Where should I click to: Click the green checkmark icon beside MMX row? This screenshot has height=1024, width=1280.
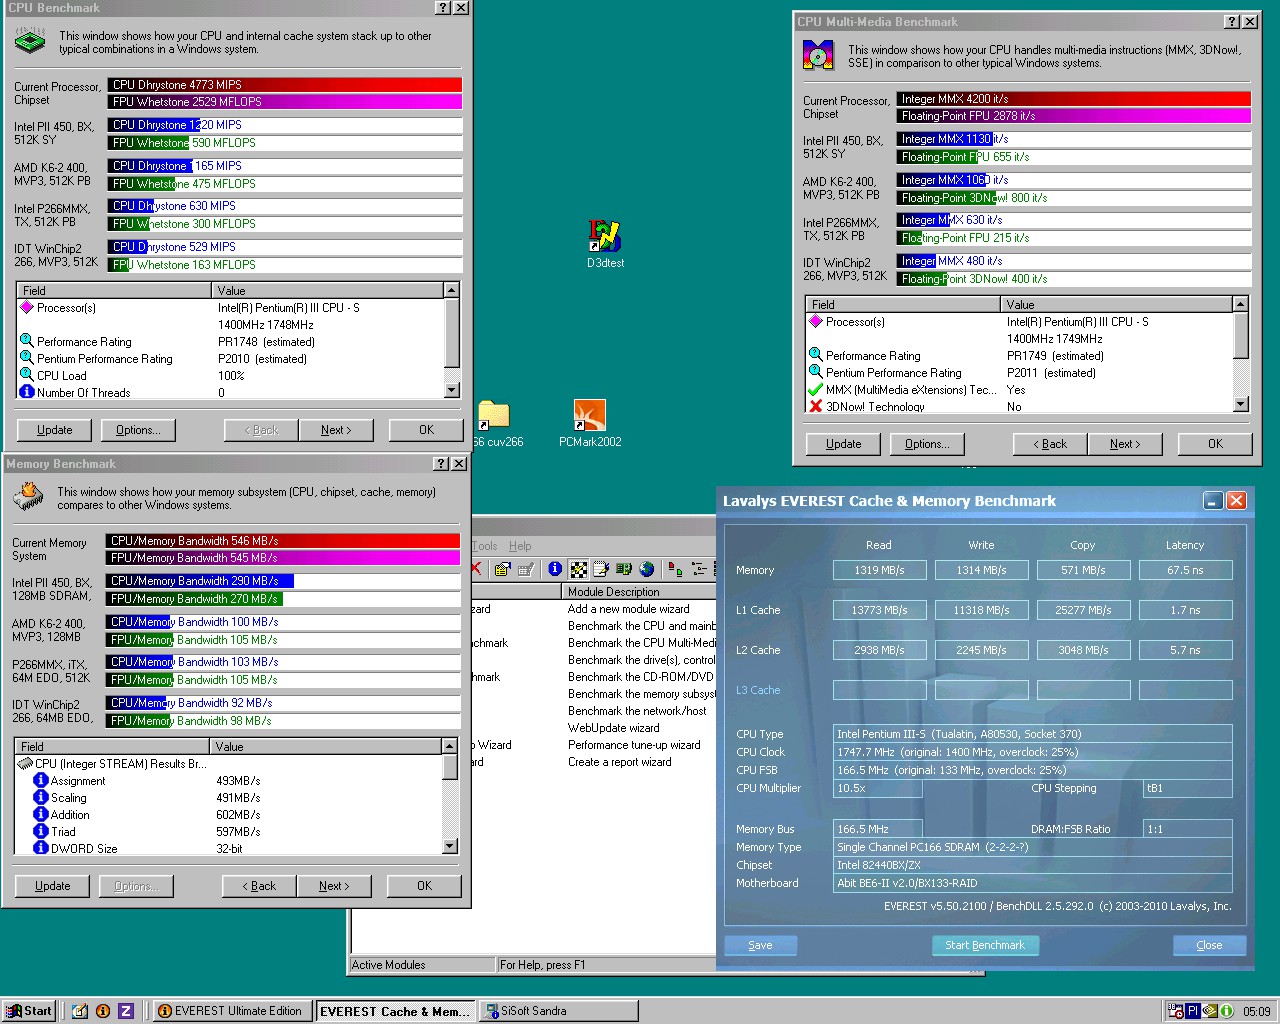(x=815, y=389)
